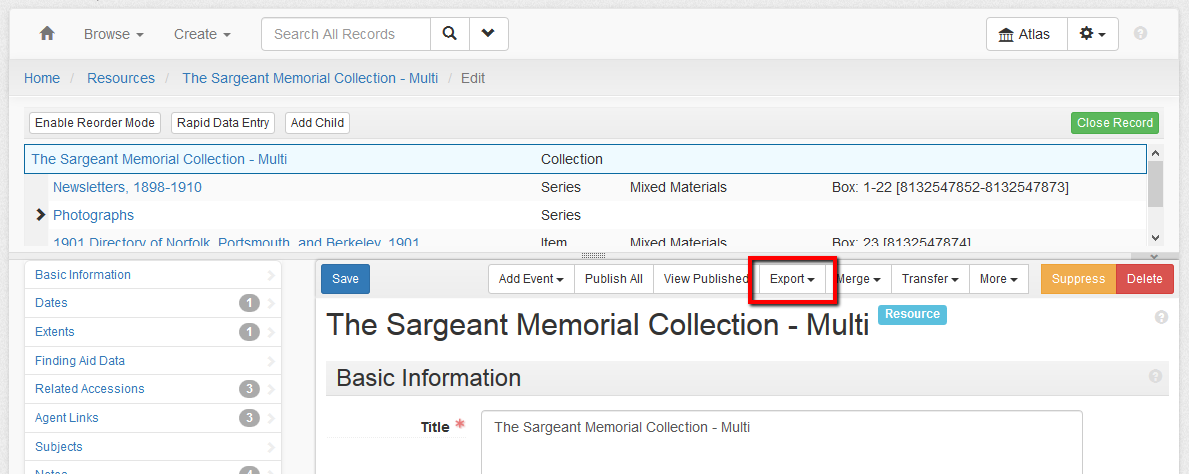Open the Create menu

click(202, 34)
